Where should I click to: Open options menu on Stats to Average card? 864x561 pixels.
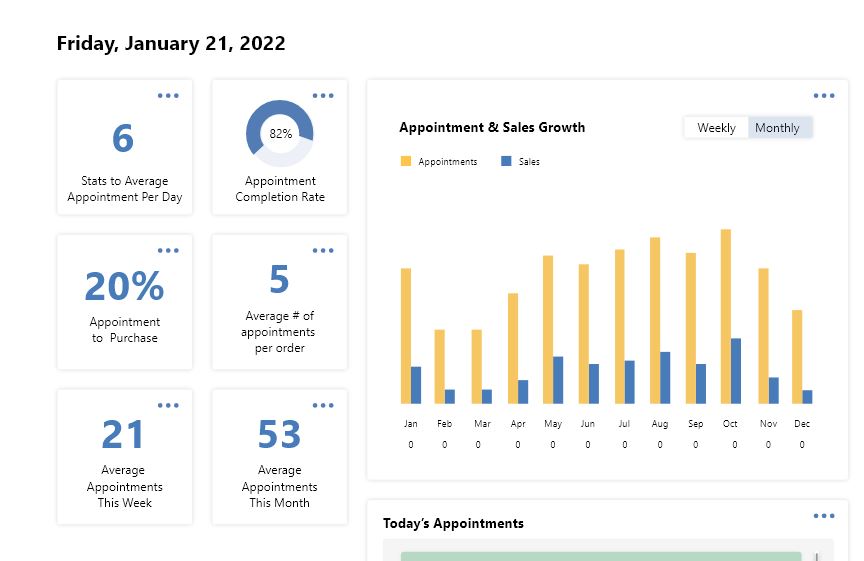click(168, 96)
